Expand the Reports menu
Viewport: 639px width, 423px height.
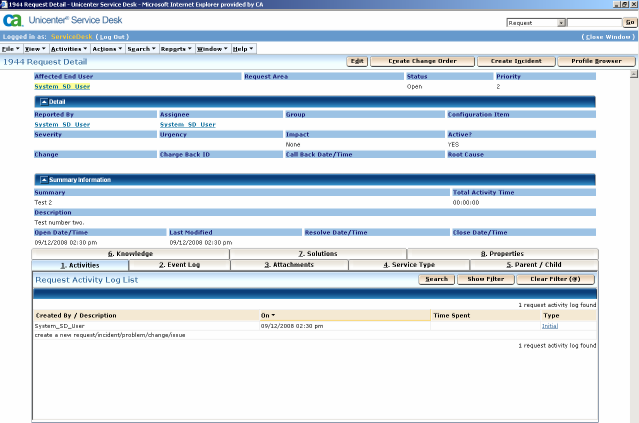pyautogui.click(x=174, y=48)
